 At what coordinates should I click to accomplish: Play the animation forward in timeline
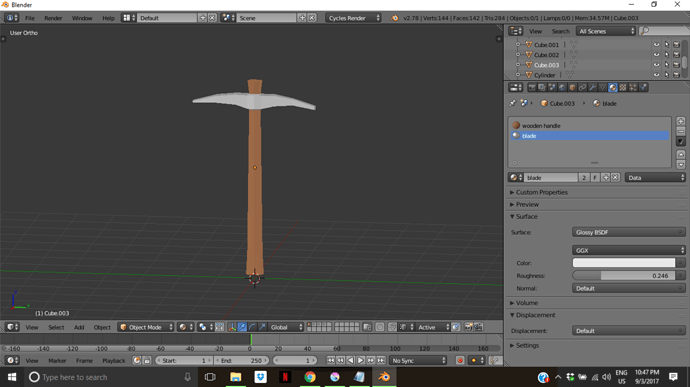tap(360, 360)
